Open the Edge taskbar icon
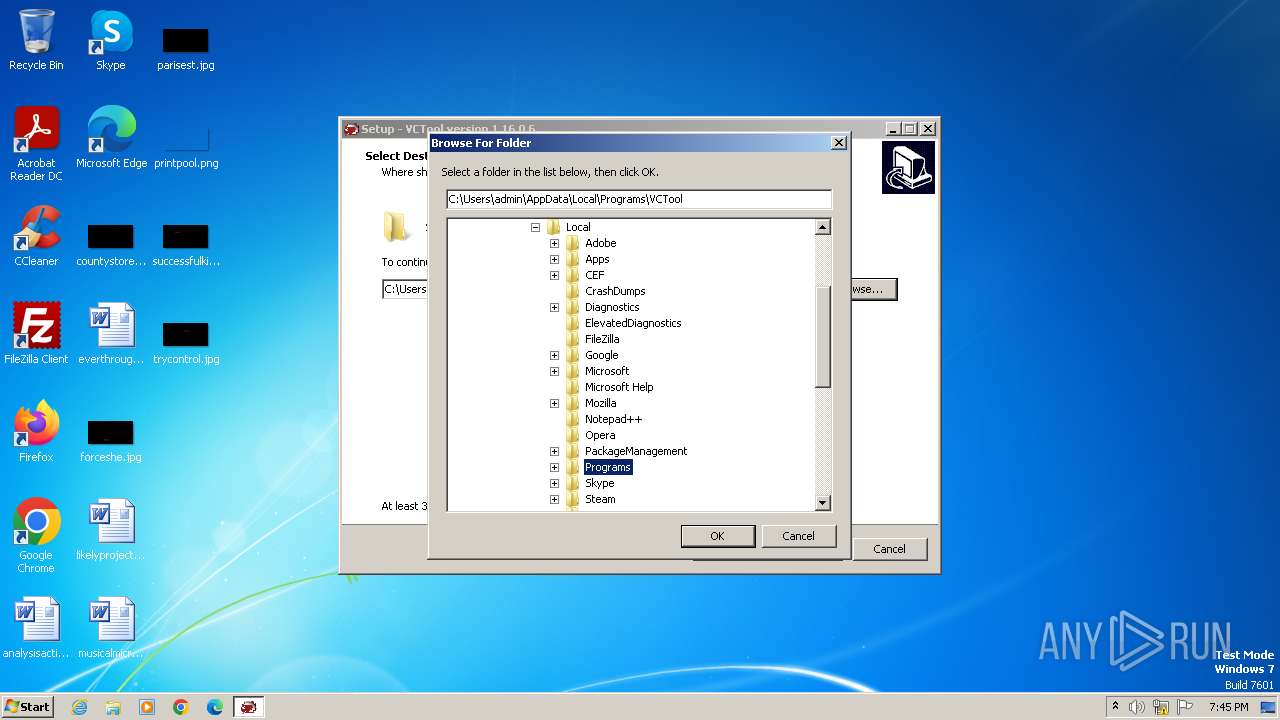 [x=215, y=707]
